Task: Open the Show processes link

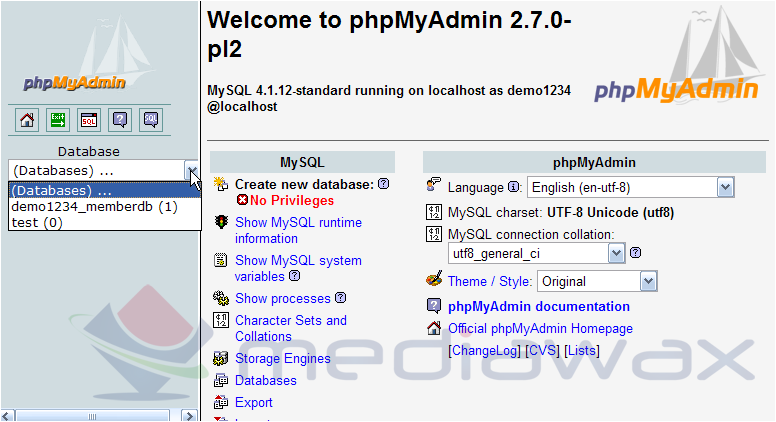Action: [283, 298]
